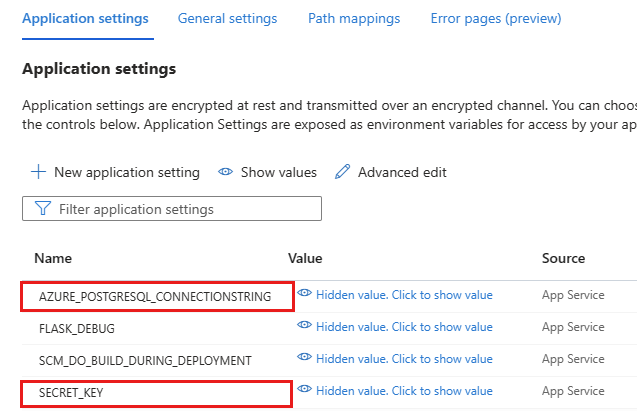The height and width of the screenshot is (411, 637).
Task: Click the eye icon in the AZURE_POSTGRESQL_CONNECTIONSTRING row
Action: coord(305,294)
